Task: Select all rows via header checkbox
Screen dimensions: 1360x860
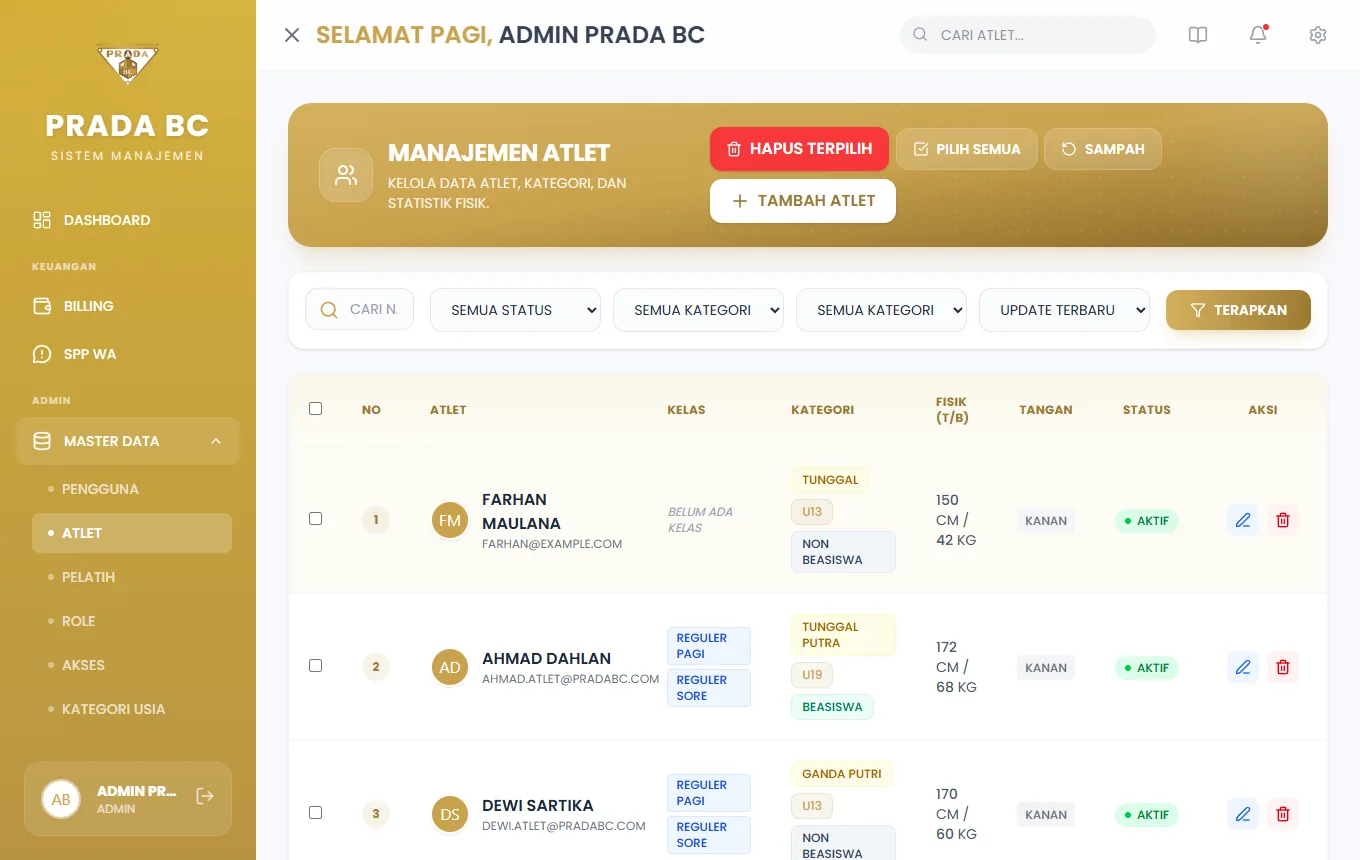Action: (315, 408)
